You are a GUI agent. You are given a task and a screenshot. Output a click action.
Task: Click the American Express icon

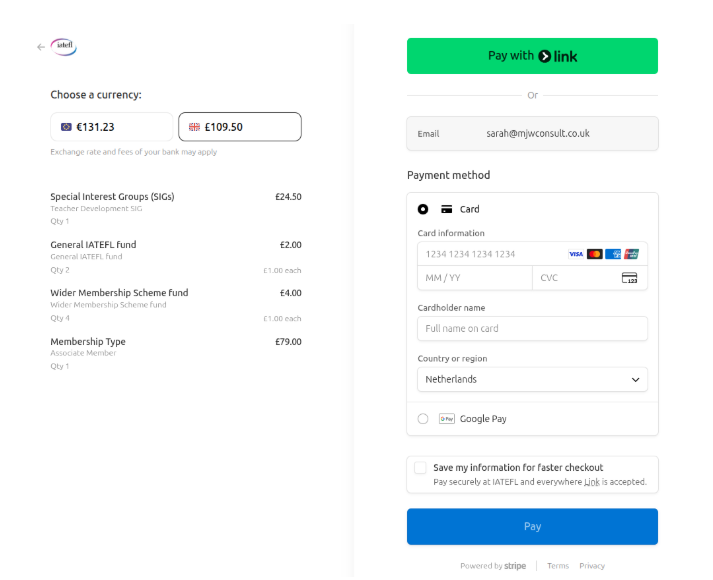coord(613,254)
